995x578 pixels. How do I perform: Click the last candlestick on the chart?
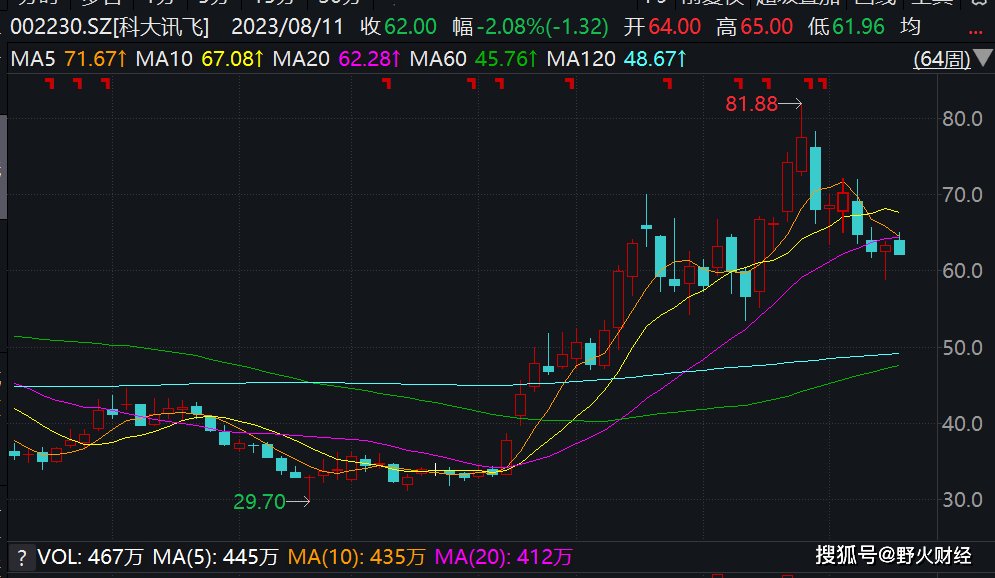pyautogui.click(x=899, y=247)
